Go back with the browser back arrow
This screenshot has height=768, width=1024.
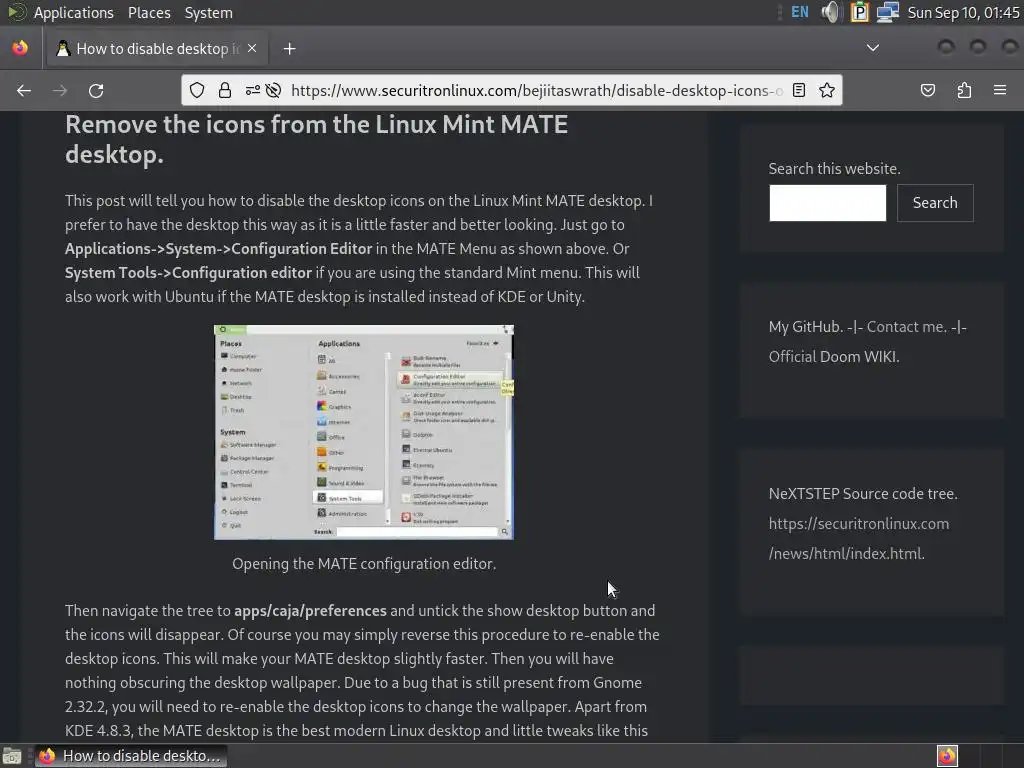24,91
